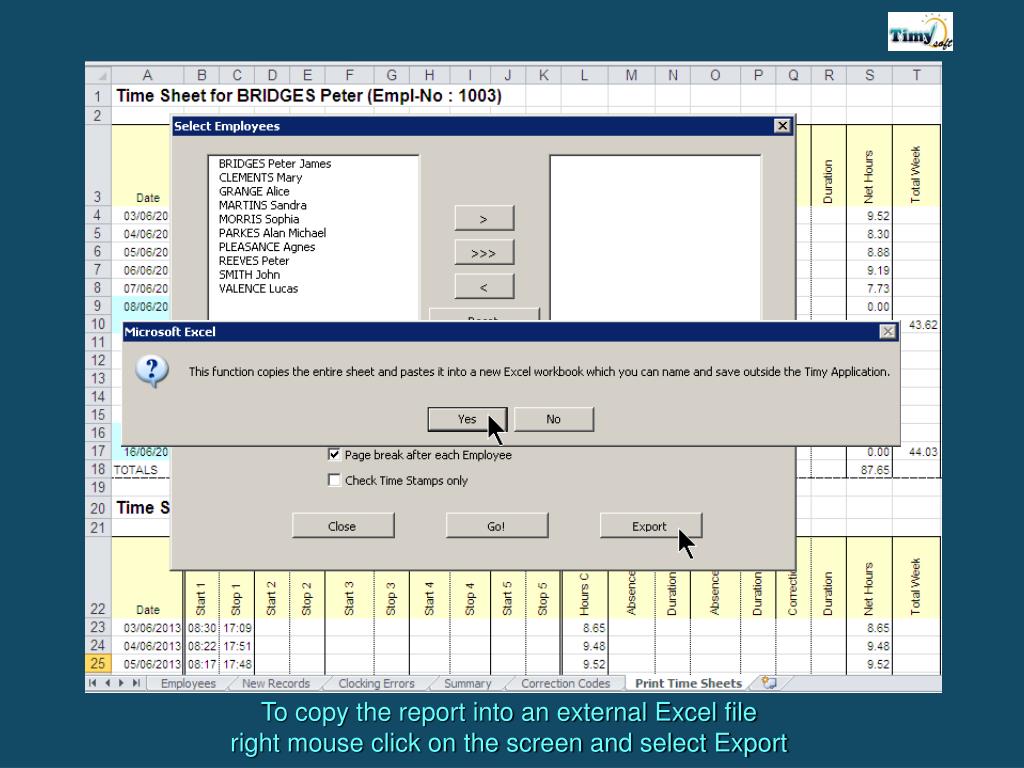Click the empty selected employees list box
The height and width of the screenshot is (768, 1024).
pyautogui.click(x=655, y=238)
